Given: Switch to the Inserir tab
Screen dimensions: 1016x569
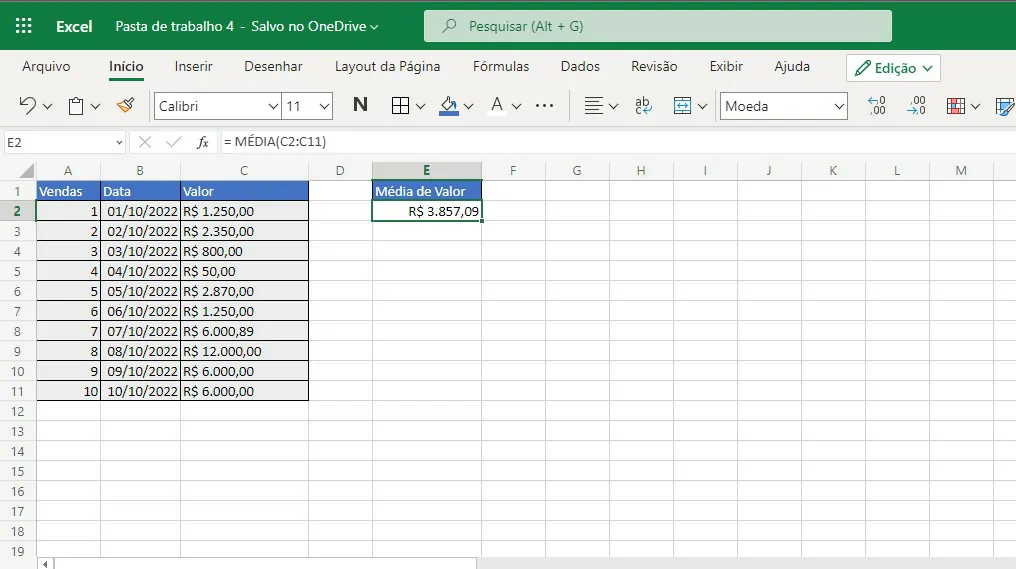Looking at the screenshot, I should [193, 66].
